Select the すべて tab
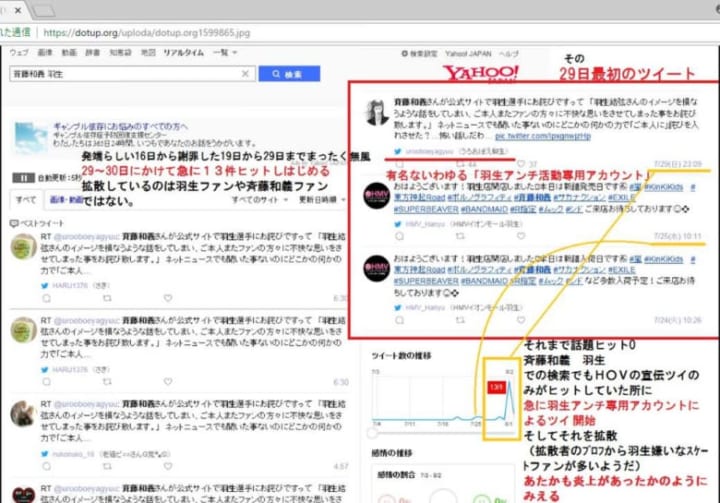The width and height of the screenshot is (720, 503). click(x=25, y=200)
